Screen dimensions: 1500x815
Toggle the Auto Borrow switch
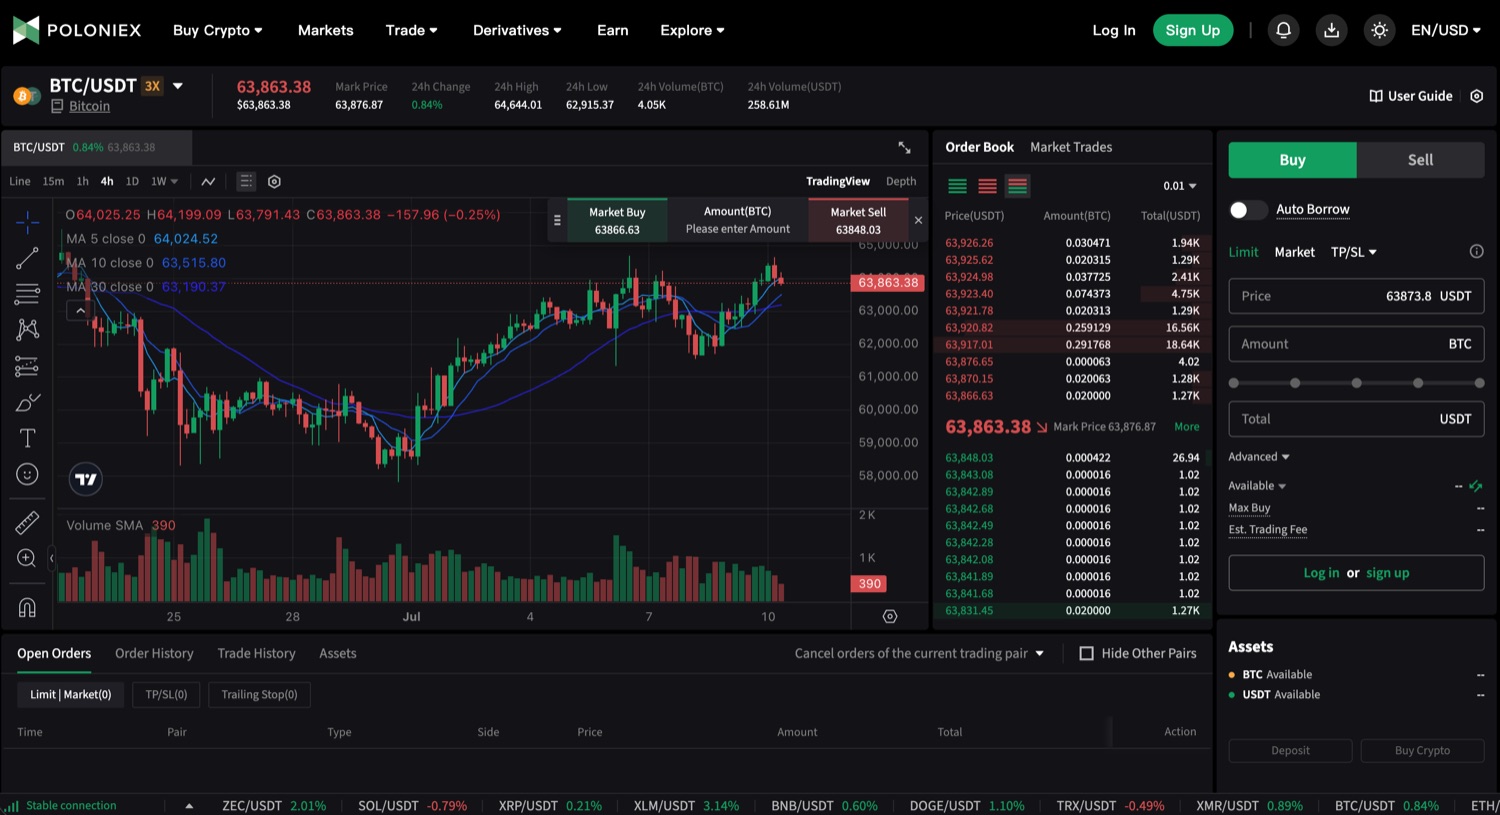click(1247, 209)
